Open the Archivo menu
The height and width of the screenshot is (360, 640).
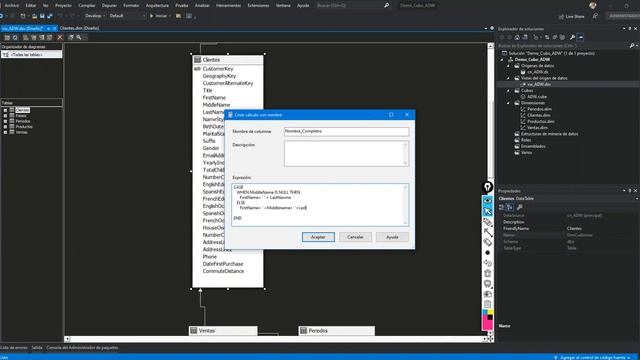click(x=11, y=5)
